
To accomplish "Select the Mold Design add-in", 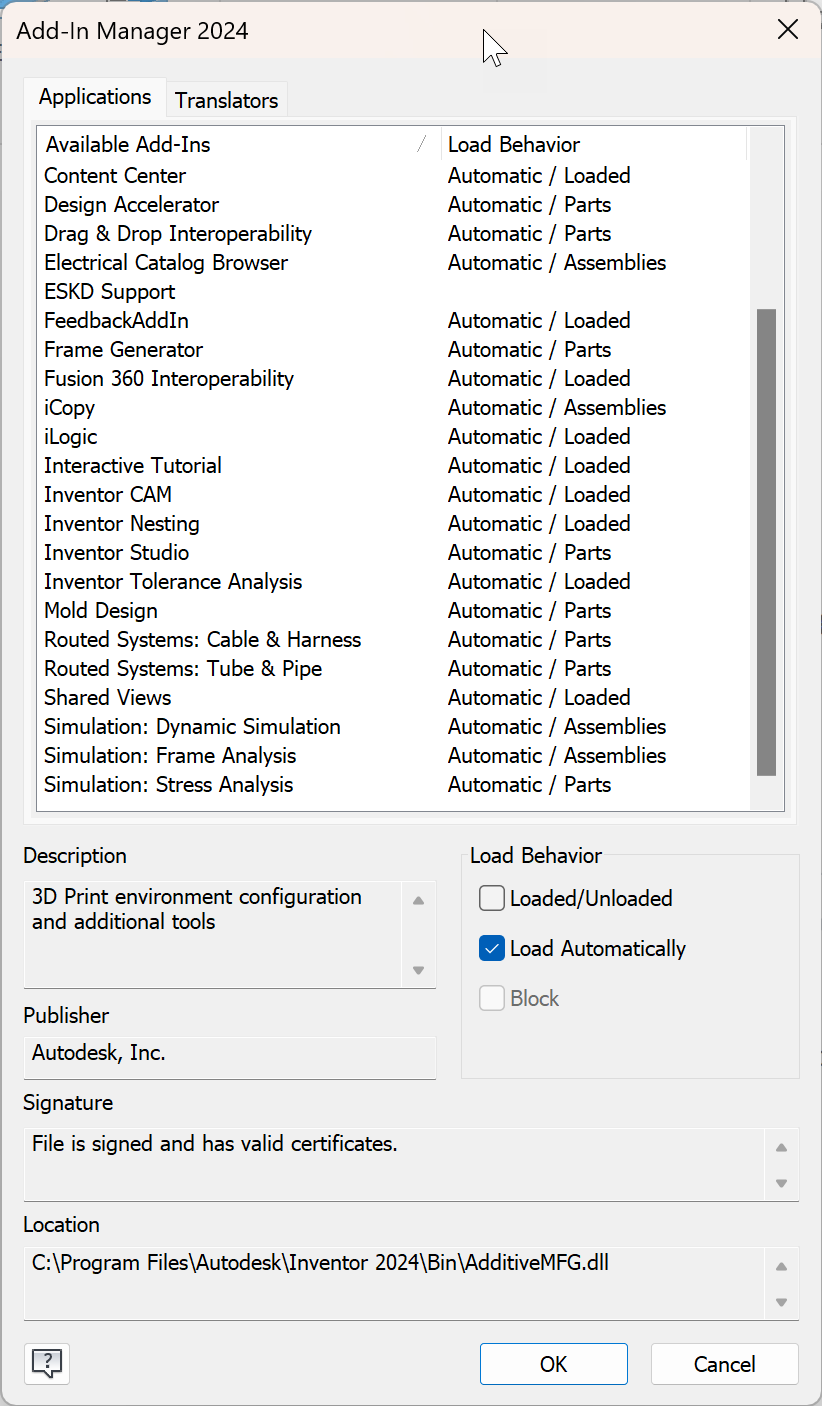I will (x=100, y=610).
